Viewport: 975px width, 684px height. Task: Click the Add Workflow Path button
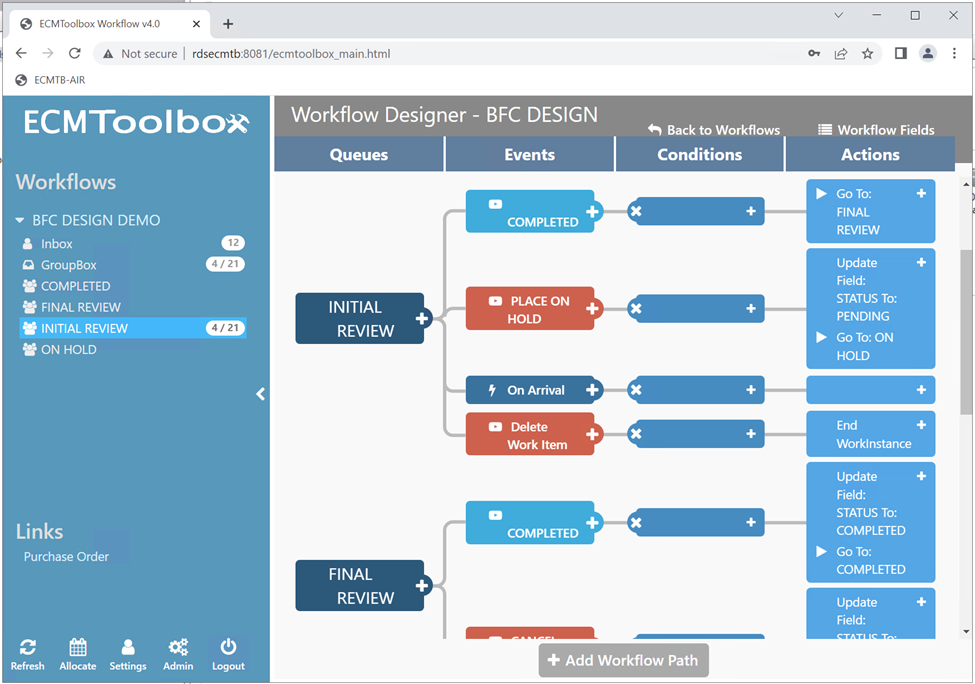tap(624, 660)
